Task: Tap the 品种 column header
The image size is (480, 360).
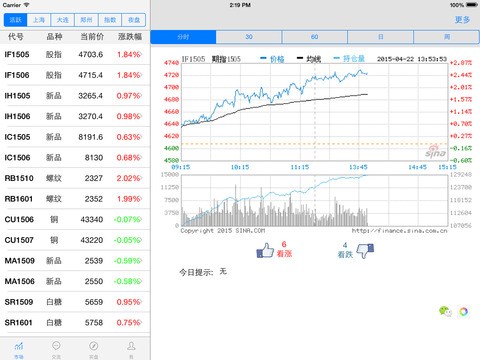Action: [x=54, y=36]
